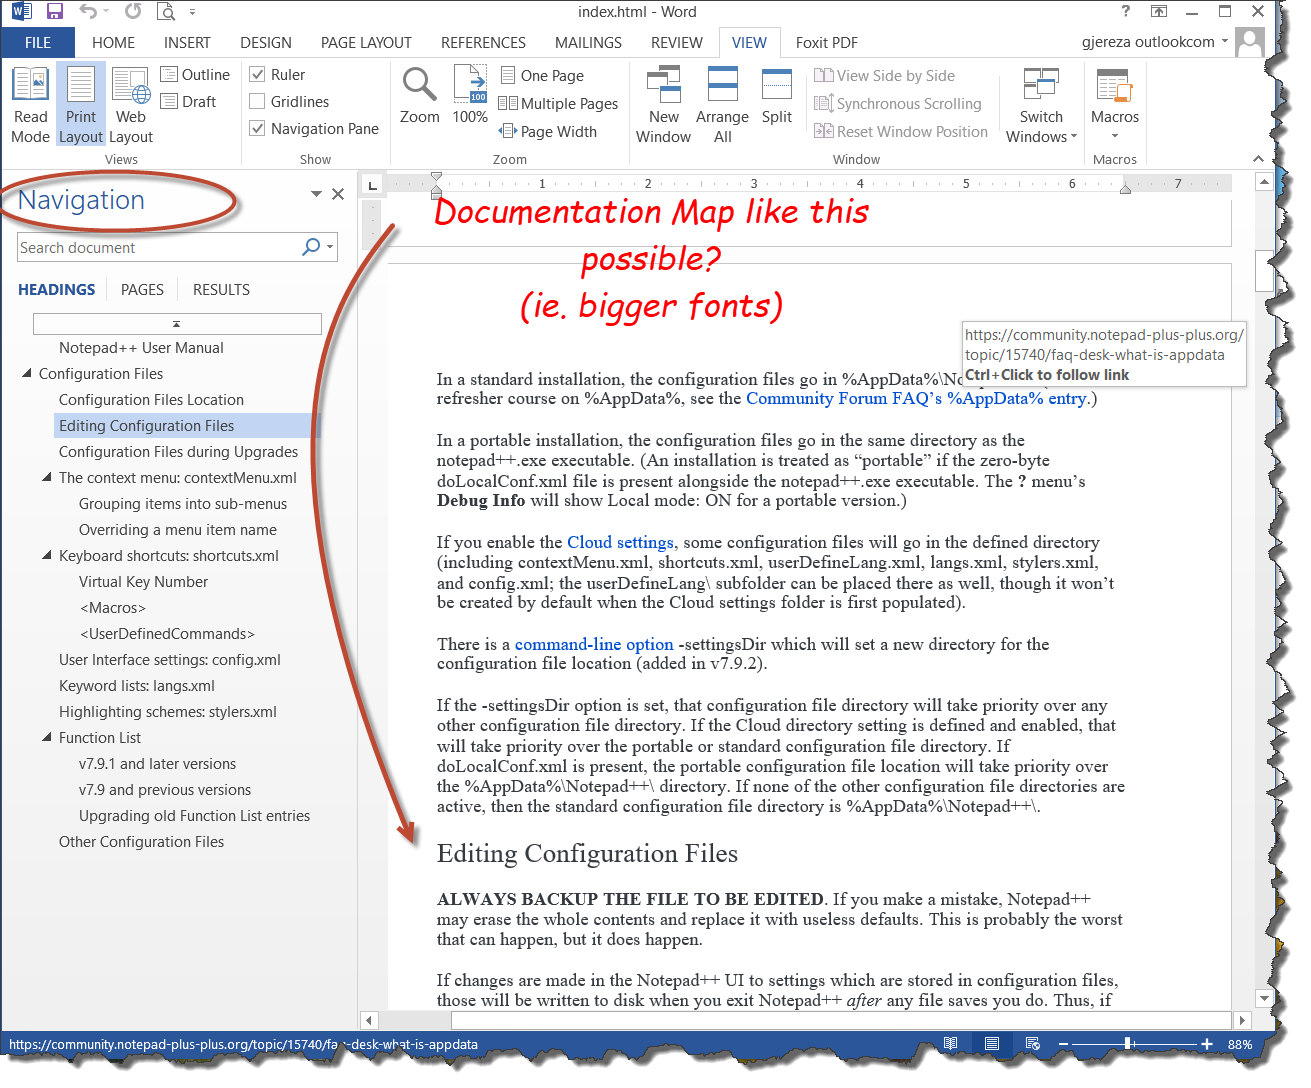Uncheck the Navigation Pane checkbox
The image size is (1311, 1088).
[257, 128]
